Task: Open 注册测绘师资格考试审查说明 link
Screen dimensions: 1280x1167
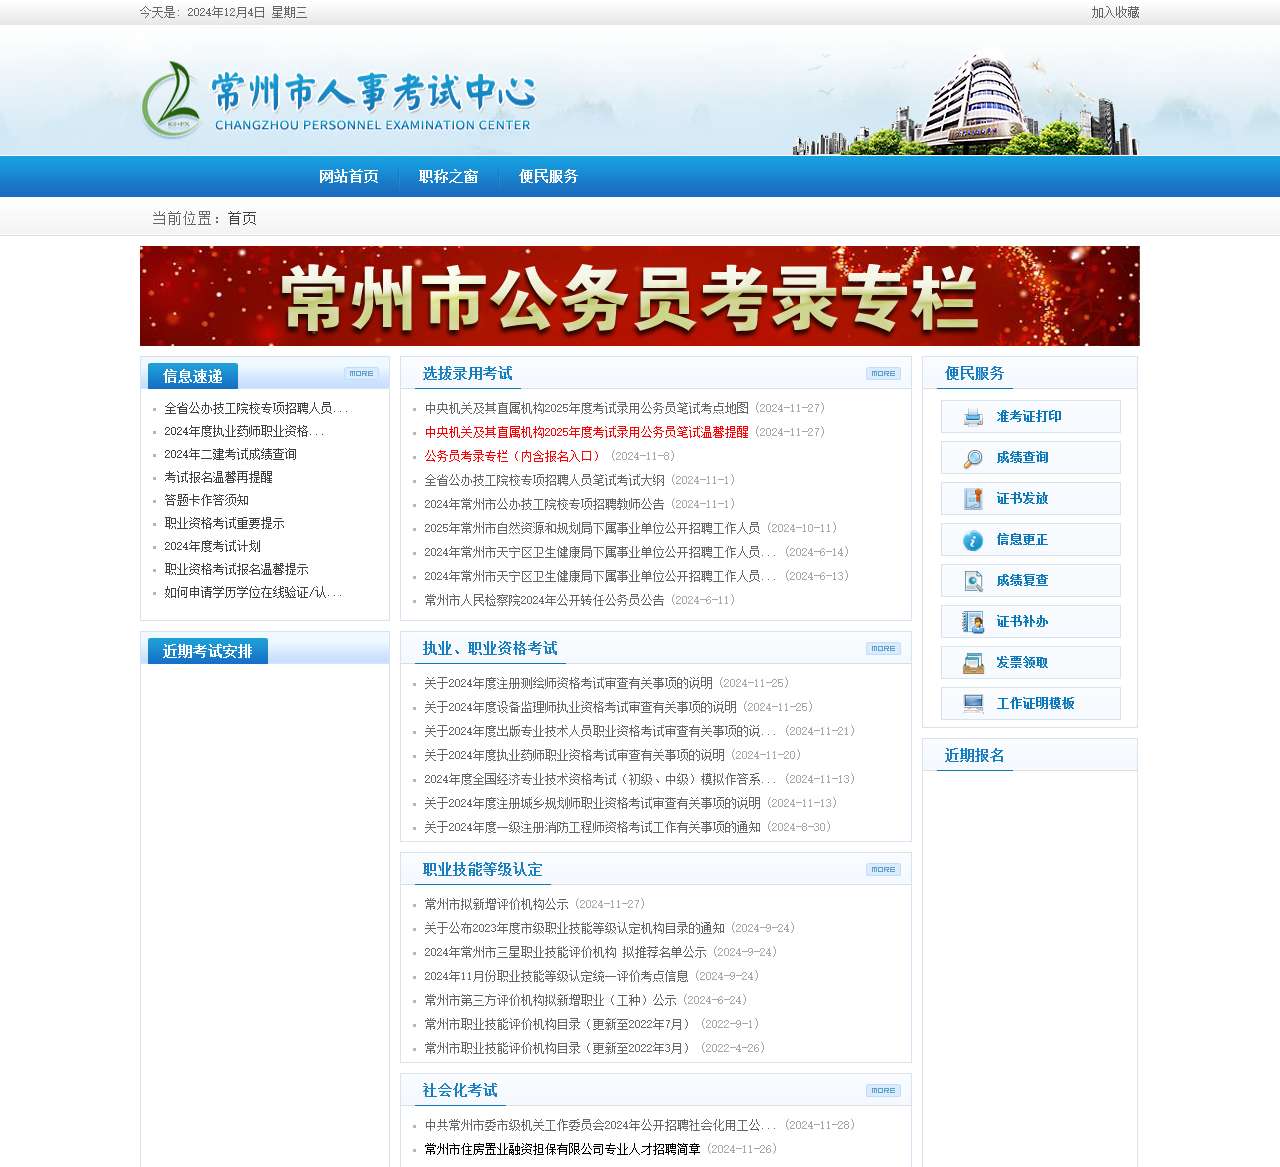Action: [x=568, y=683]
